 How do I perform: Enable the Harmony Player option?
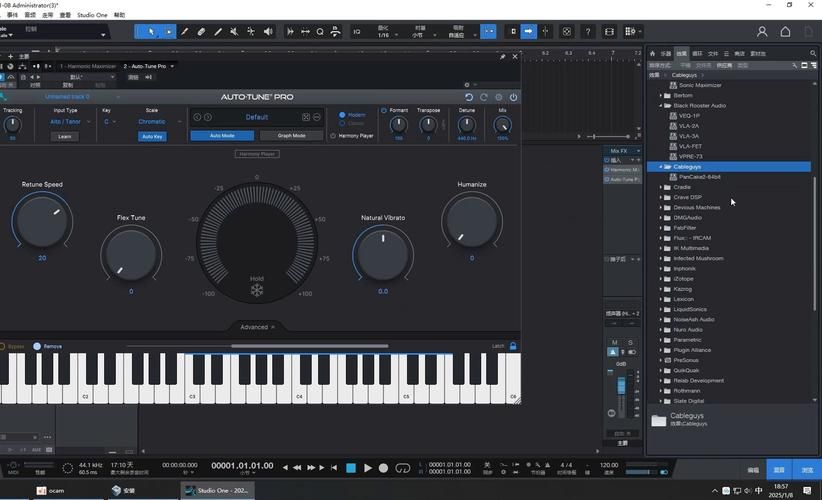click(x=333, y=136)
